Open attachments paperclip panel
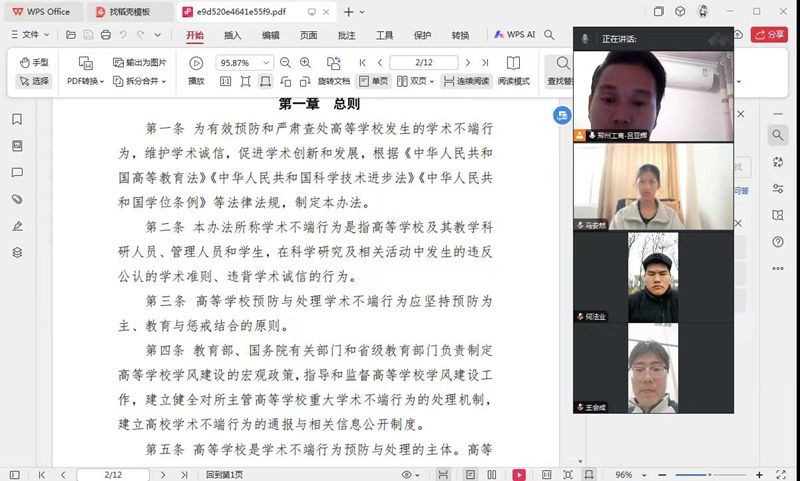 [x=17, y=199]
